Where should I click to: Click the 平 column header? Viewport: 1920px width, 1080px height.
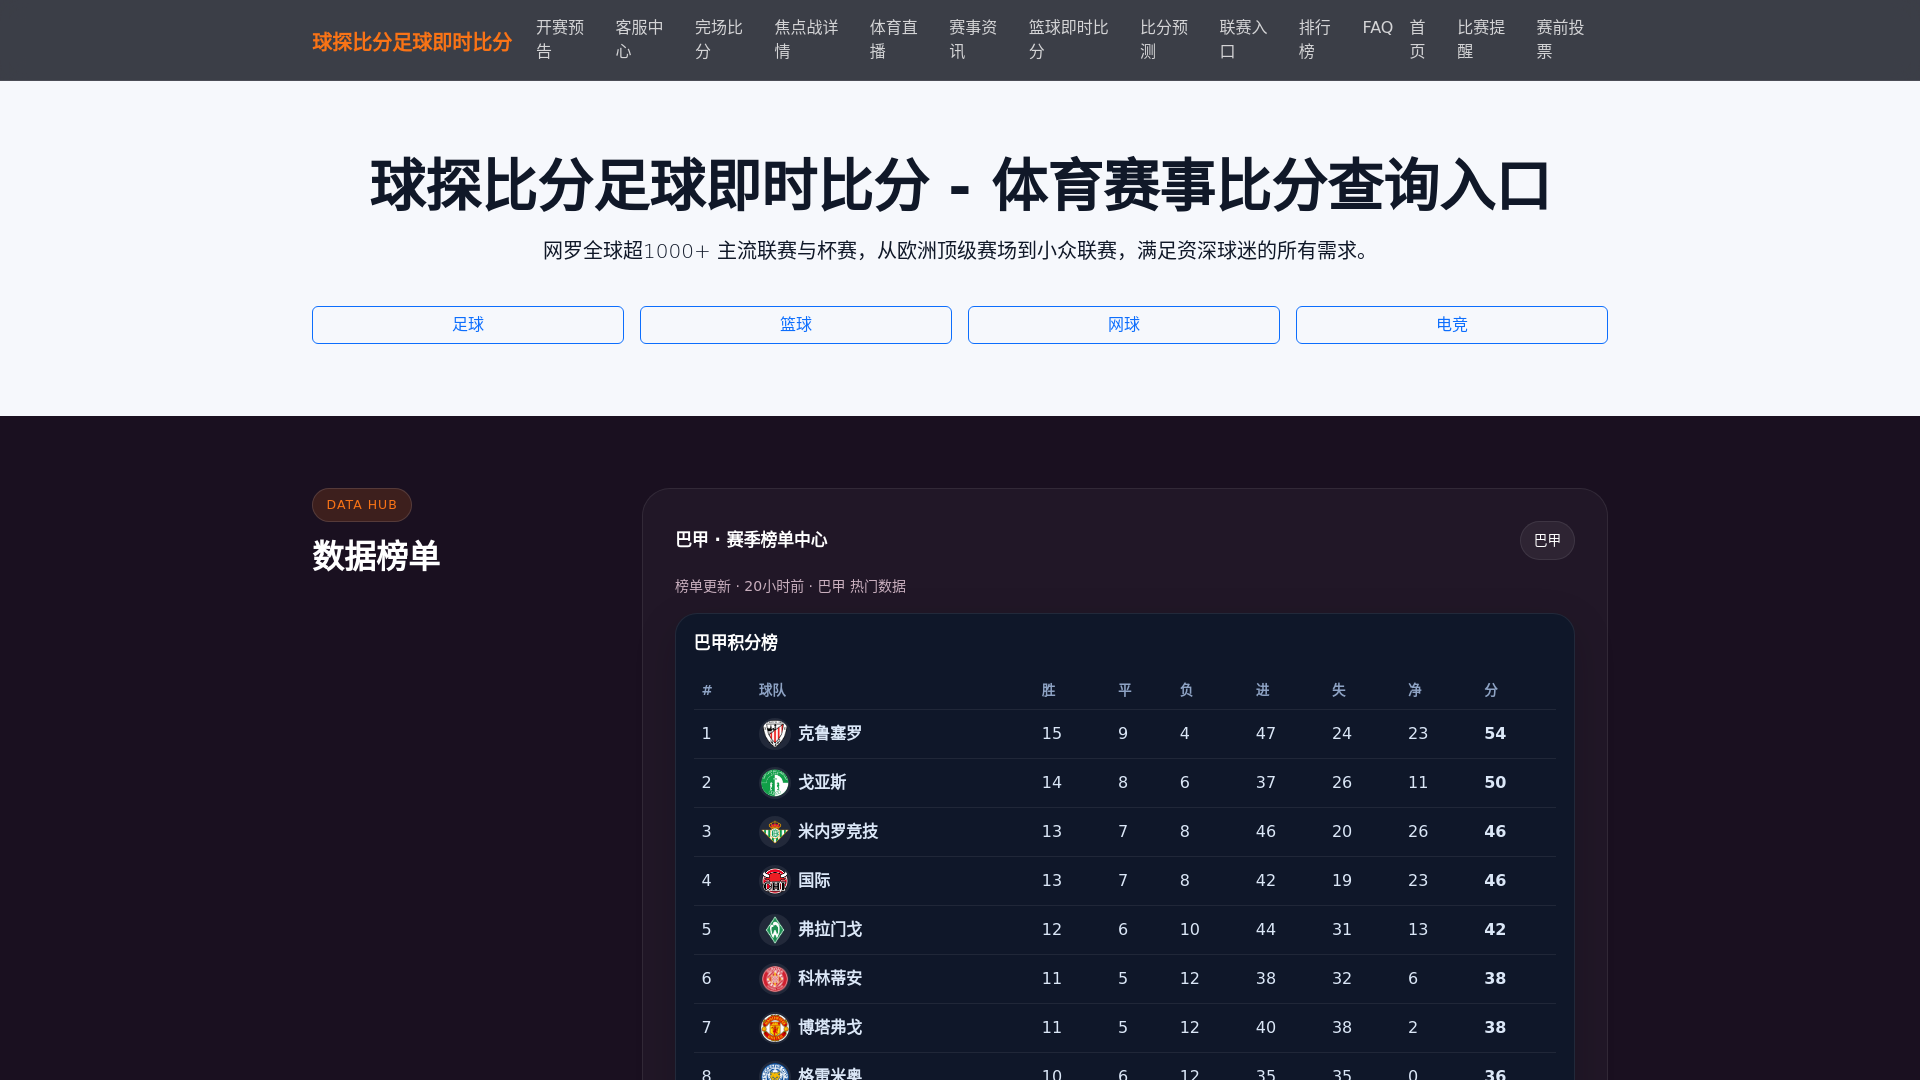click(x=1125, y=691)
